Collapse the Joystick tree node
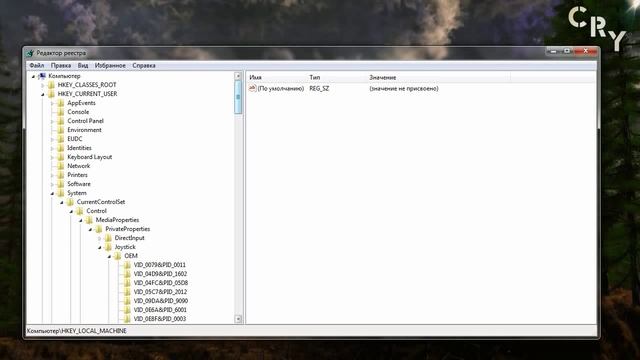 pyautogui.click(x=100, y=247)
